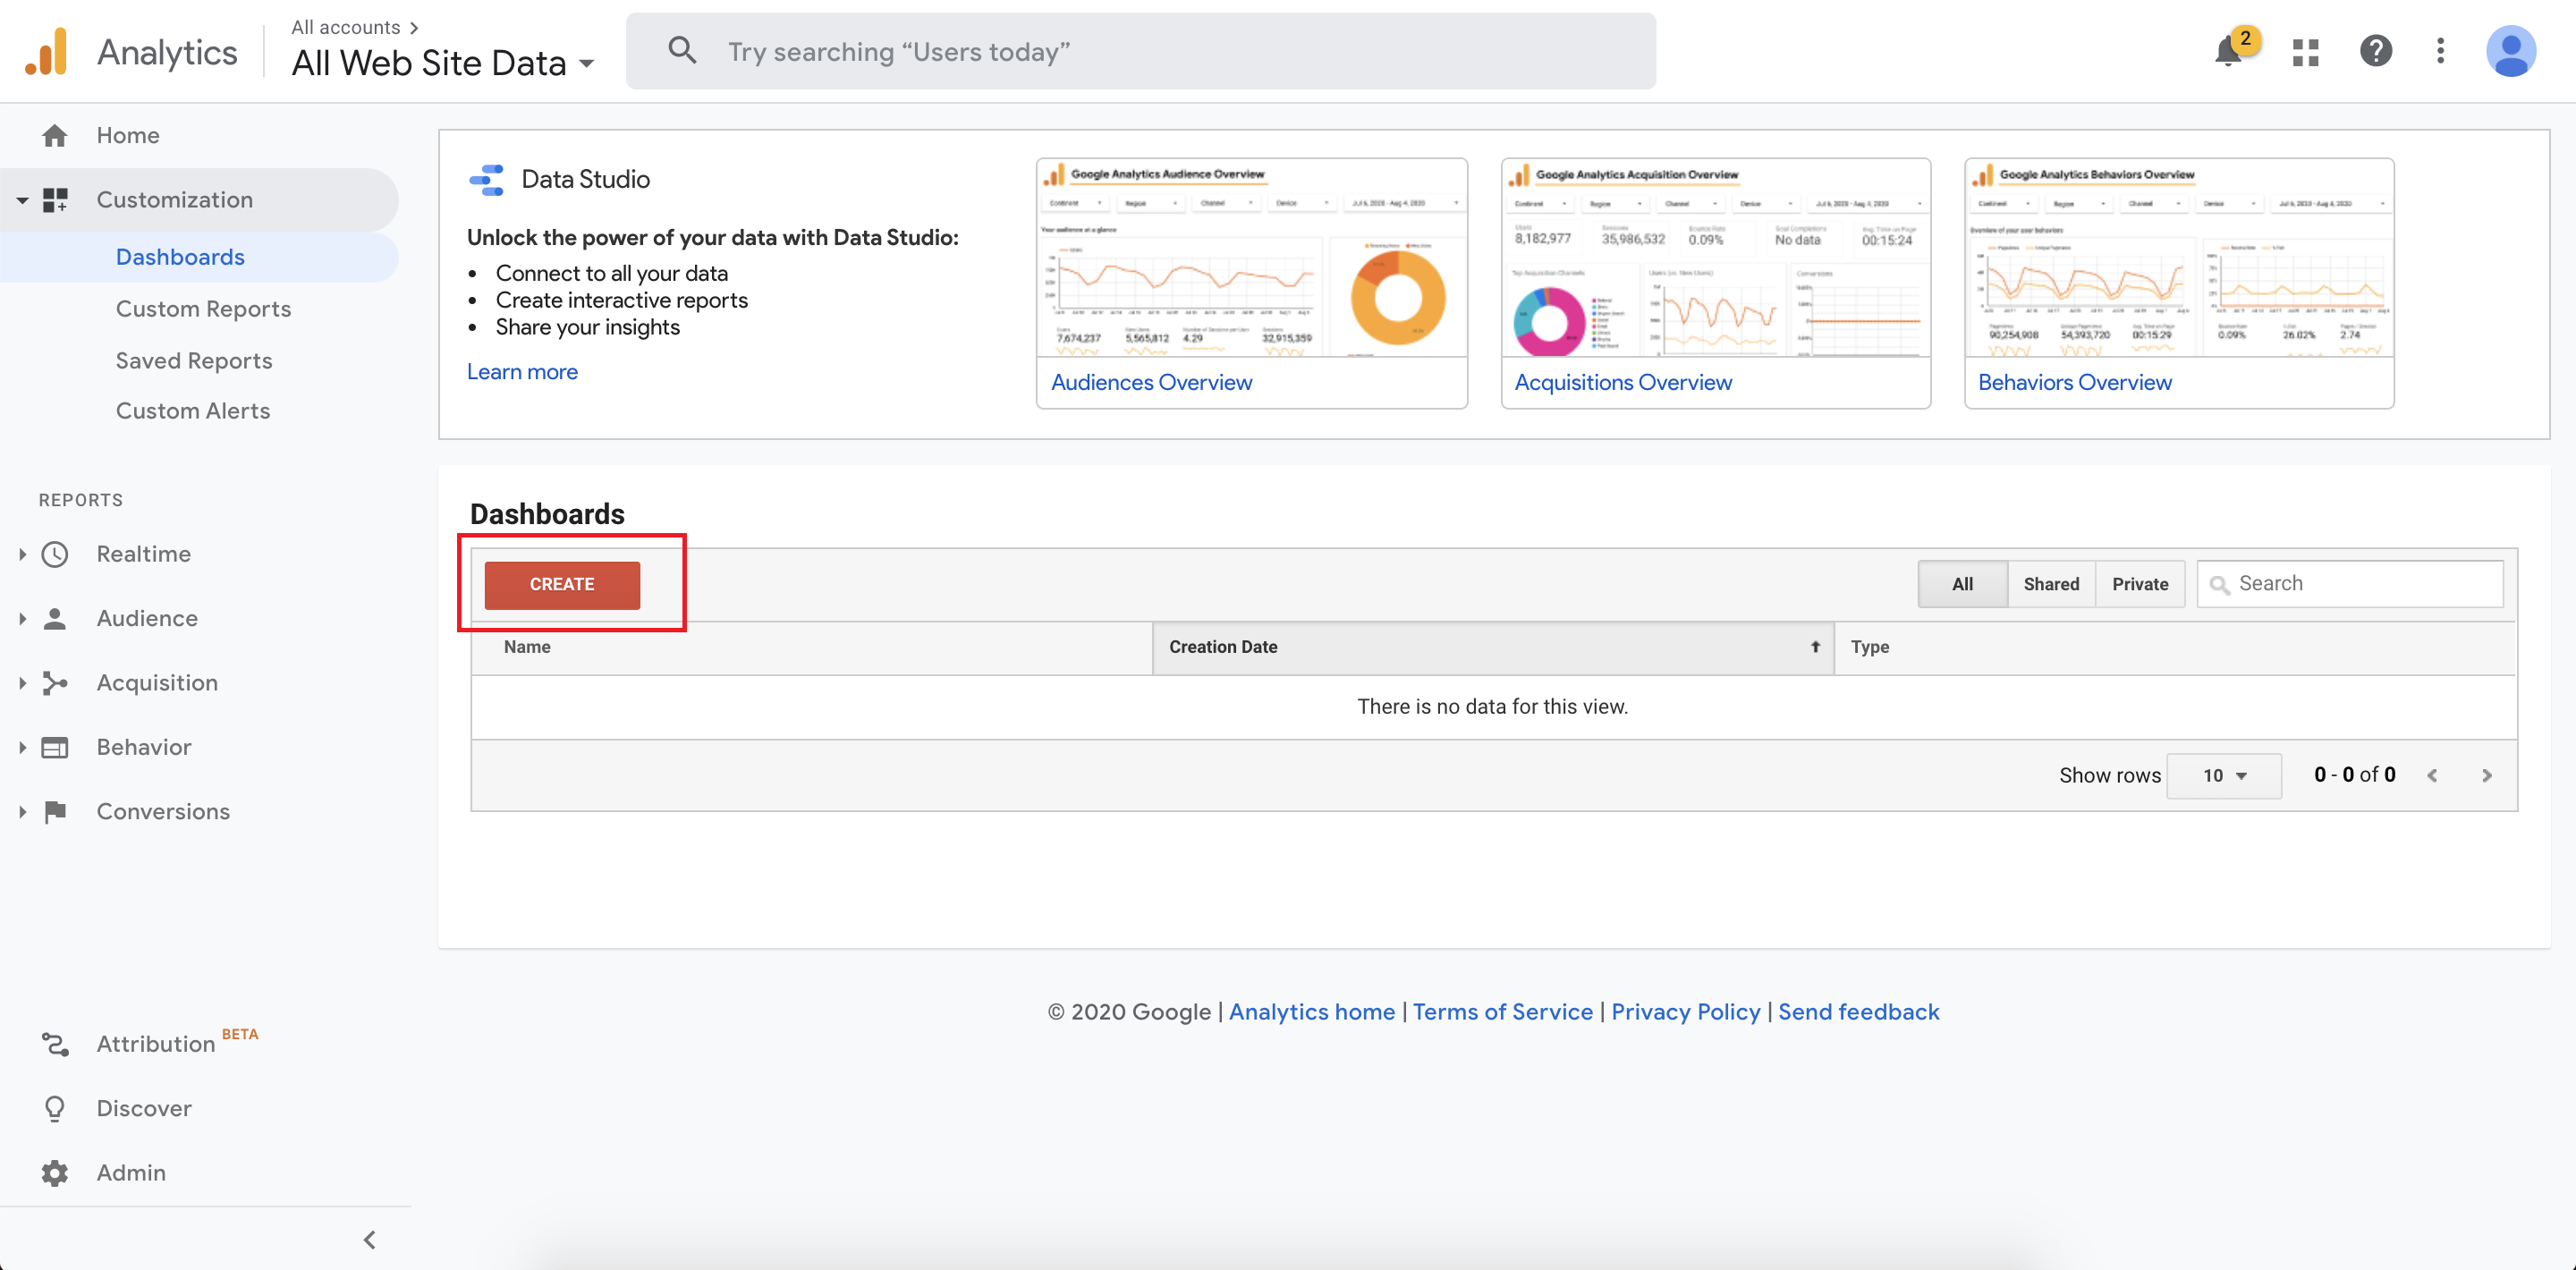This screenshot has width=2576, height=1270.
Task: Filter dashboards by Private
Action: pos(2140,584)
